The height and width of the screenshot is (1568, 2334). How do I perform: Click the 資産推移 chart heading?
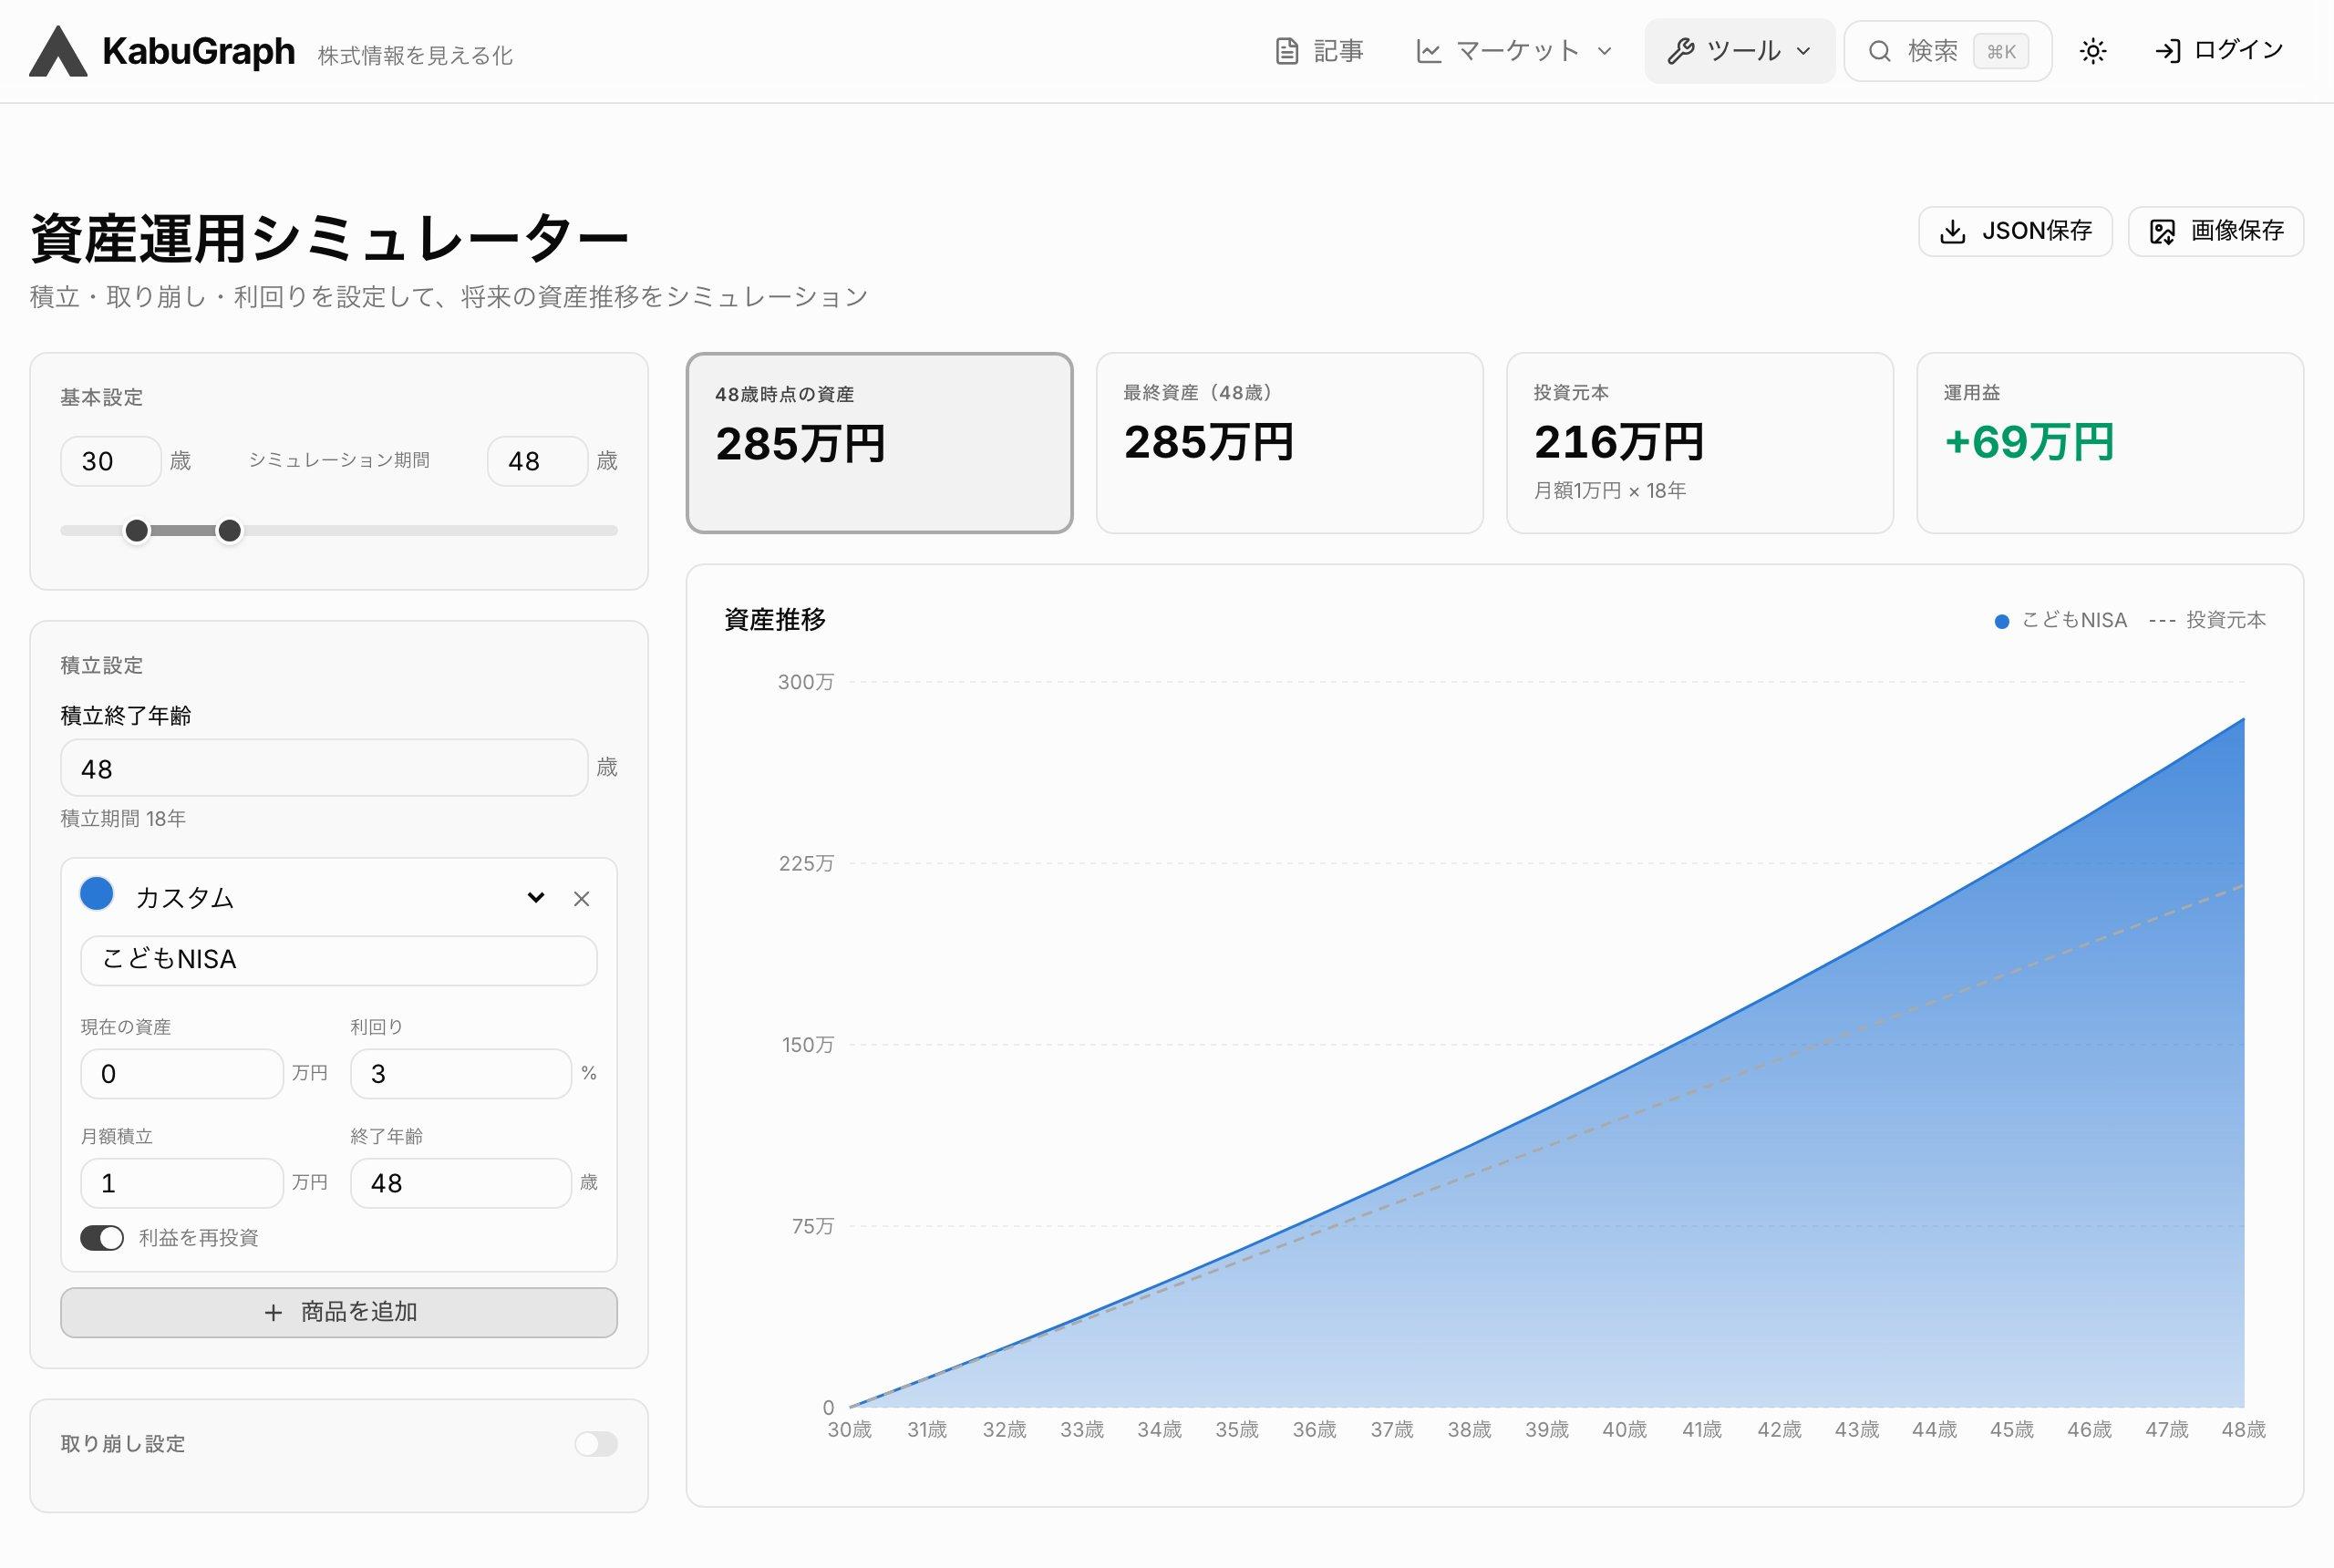(775, 620)
